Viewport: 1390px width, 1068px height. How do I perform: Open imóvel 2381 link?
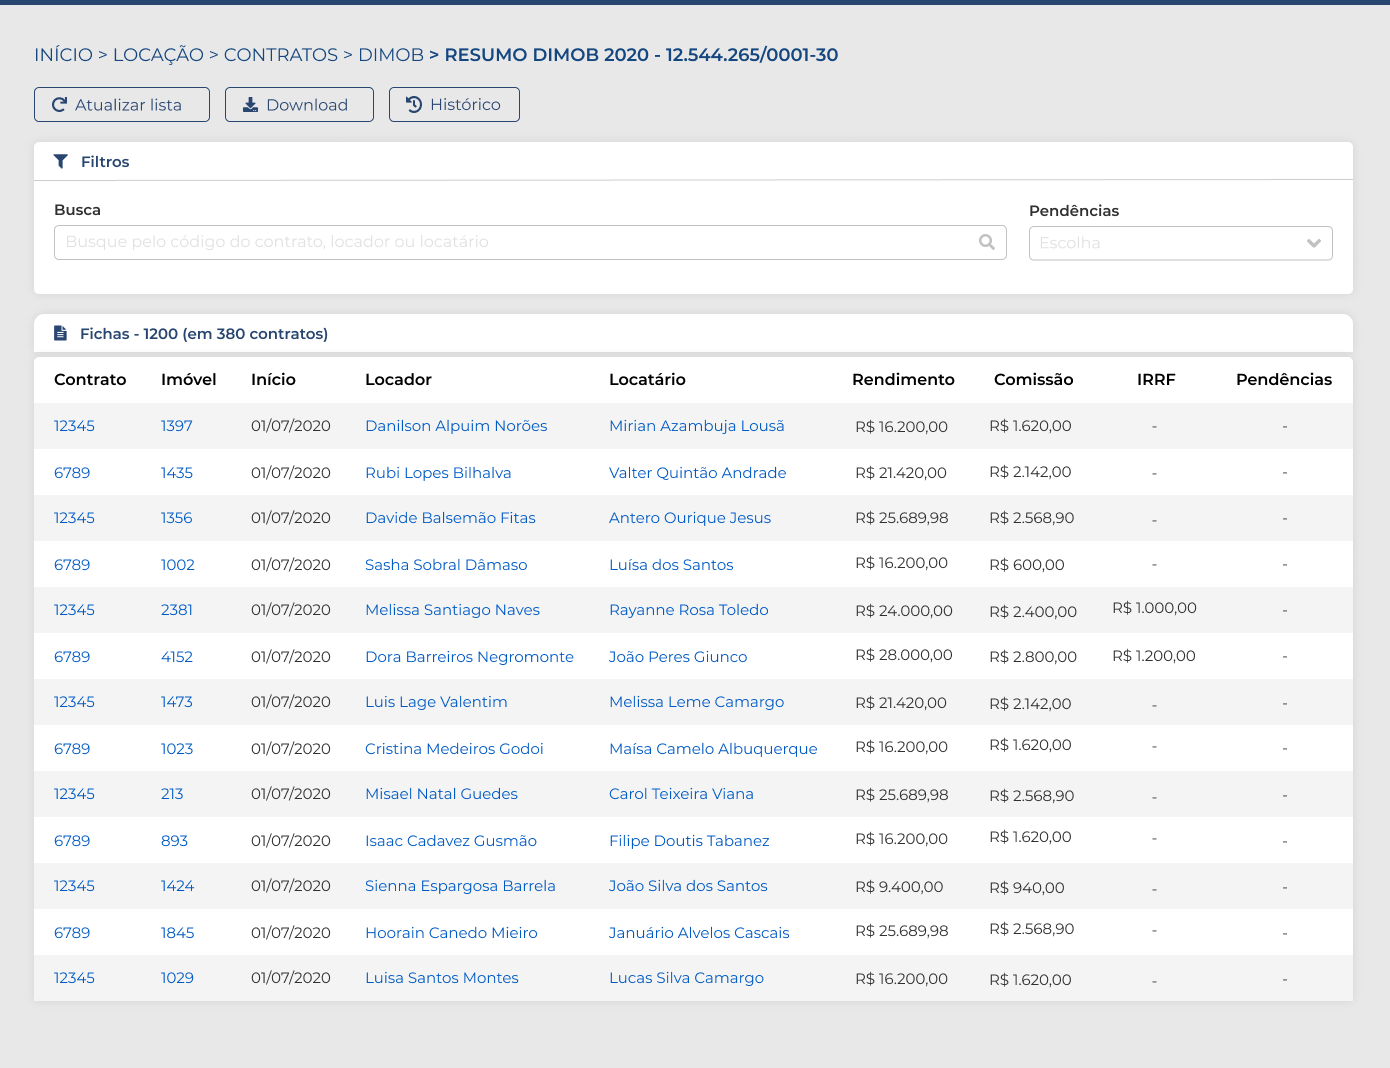click(177, 610)
